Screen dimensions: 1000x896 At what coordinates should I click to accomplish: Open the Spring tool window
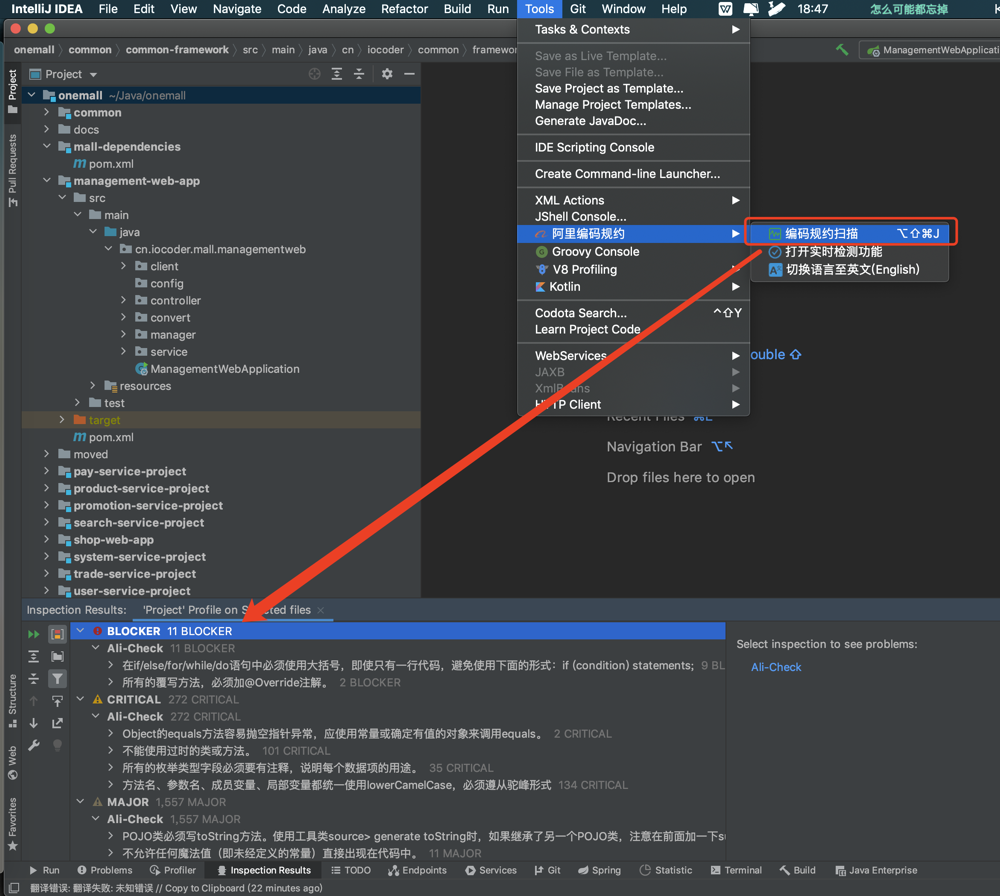[x=599, y=870]
